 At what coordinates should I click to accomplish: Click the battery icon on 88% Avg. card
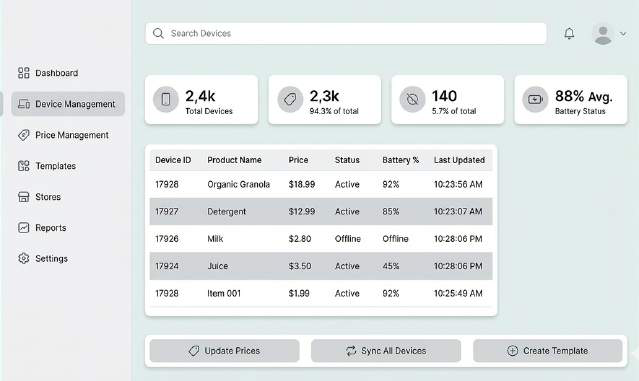[x=535, y=99]
